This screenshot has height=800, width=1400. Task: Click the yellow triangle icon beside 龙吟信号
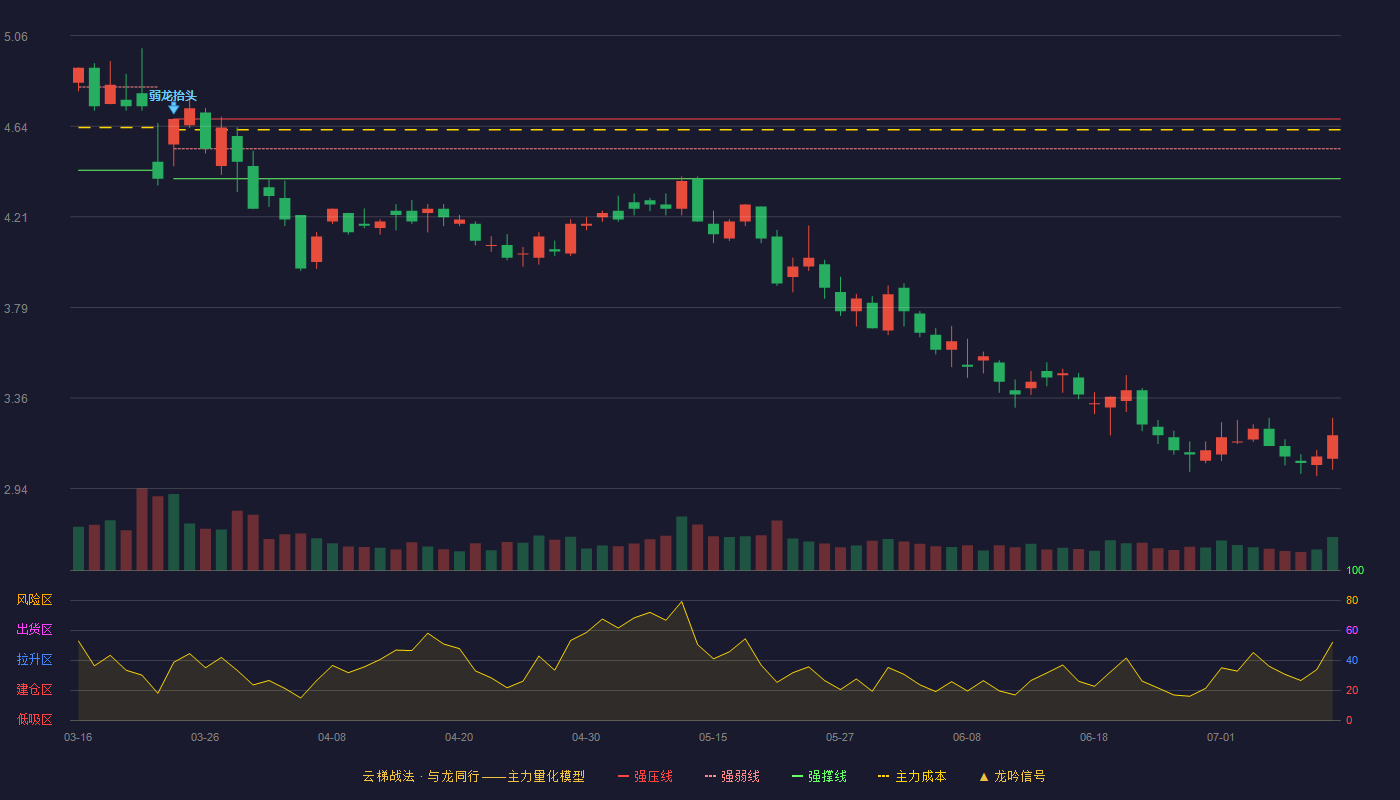tap(984, 777)
